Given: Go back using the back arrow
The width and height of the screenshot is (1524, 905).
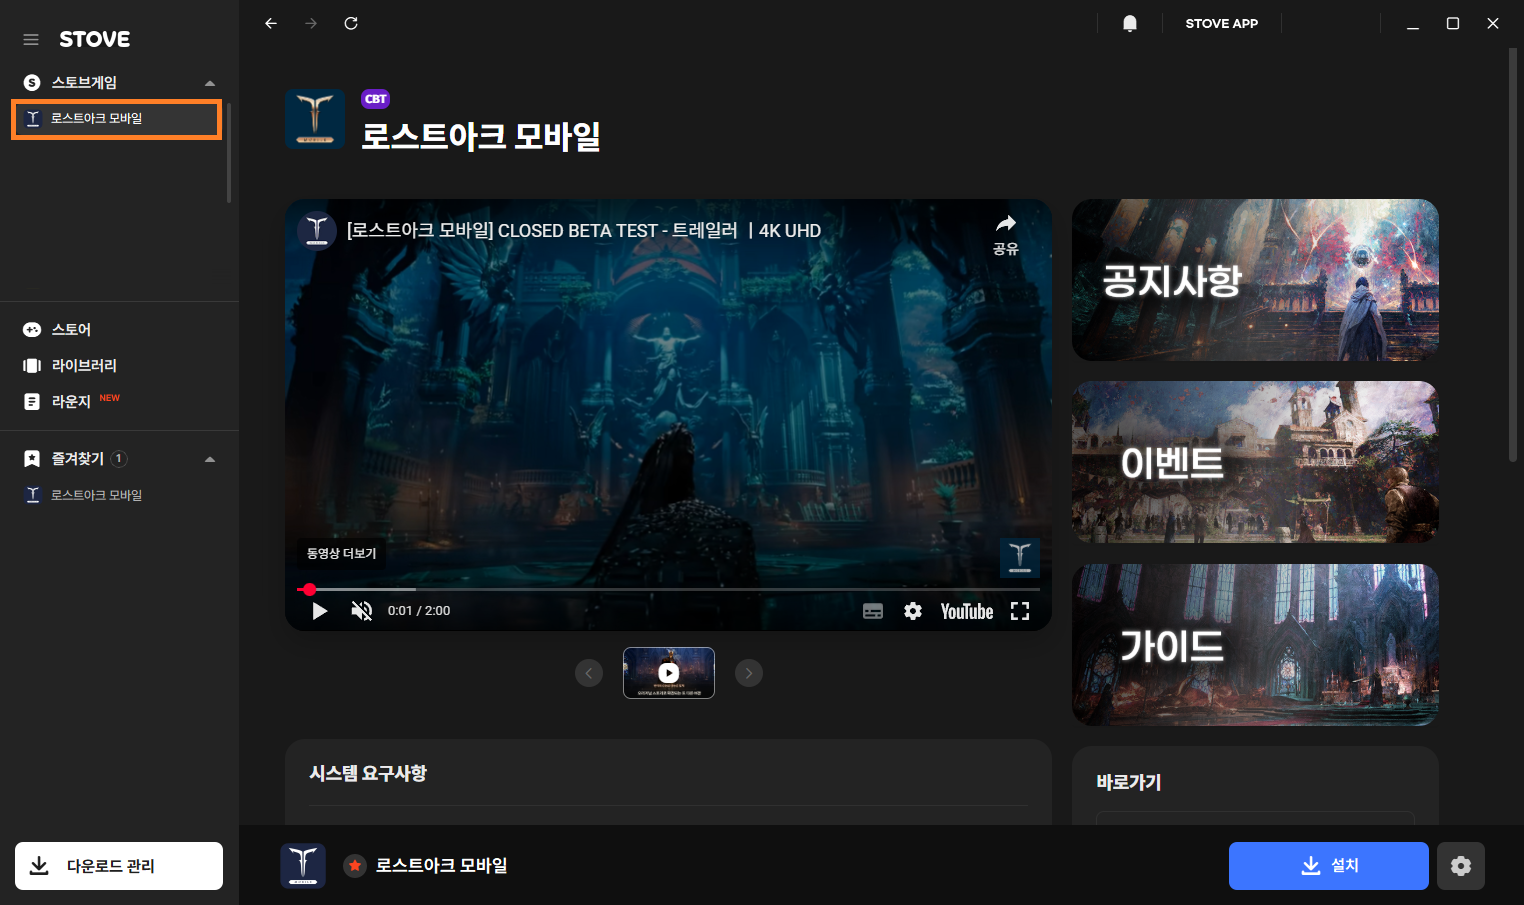Looking at the screenshot, I should (x=271, y=23).
